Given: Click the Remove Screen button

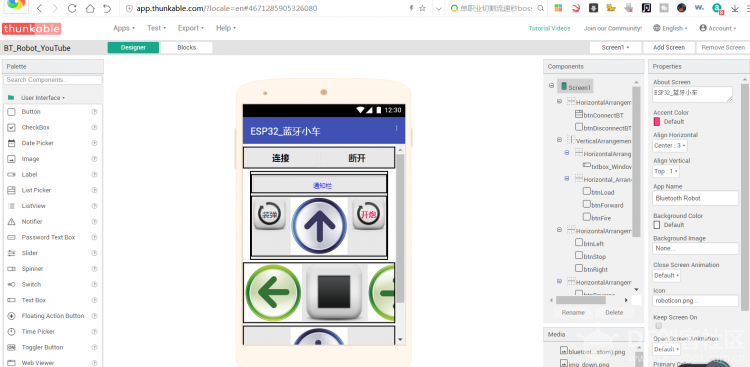Looking at the screenshot, I should coord(723,47).
